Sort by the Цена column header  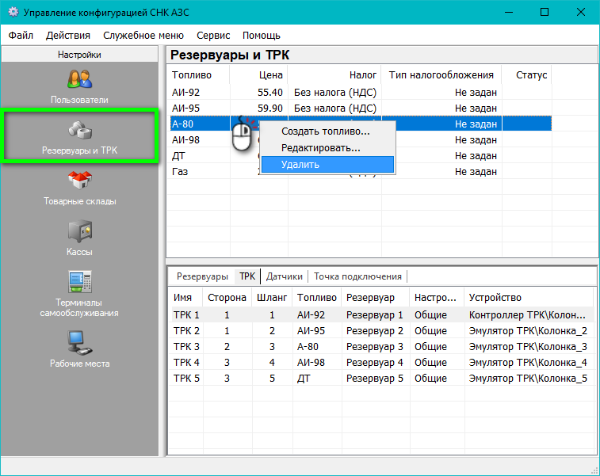click(x=270, y=74)
